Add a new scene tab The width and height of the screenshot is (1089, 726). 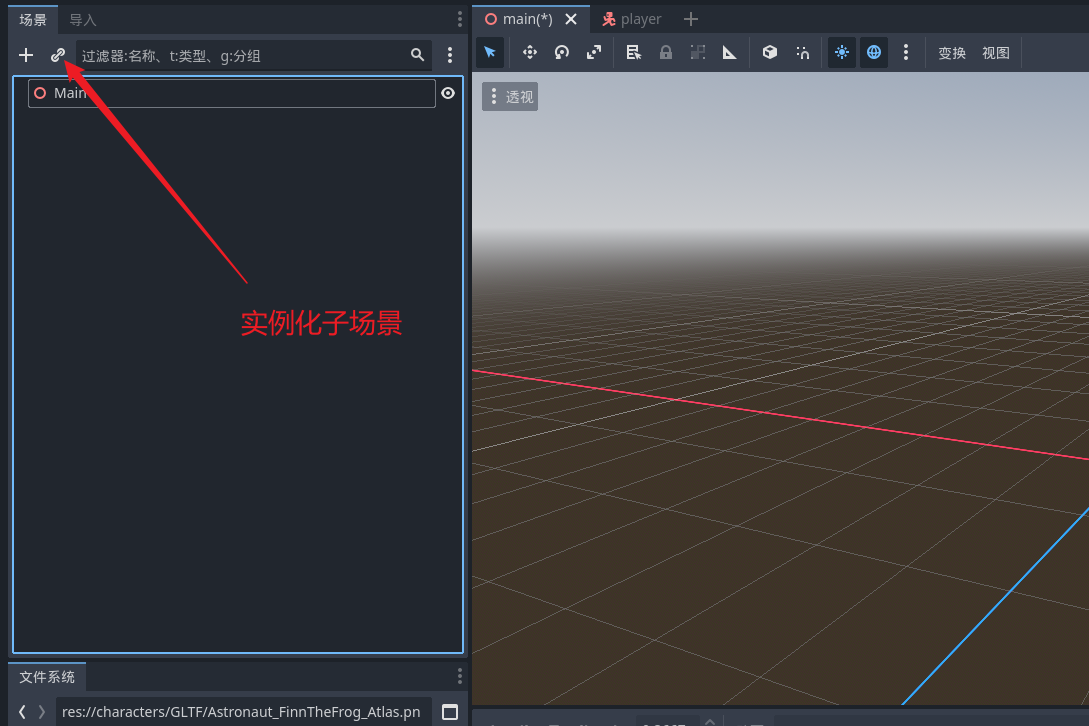pos(690,19)
